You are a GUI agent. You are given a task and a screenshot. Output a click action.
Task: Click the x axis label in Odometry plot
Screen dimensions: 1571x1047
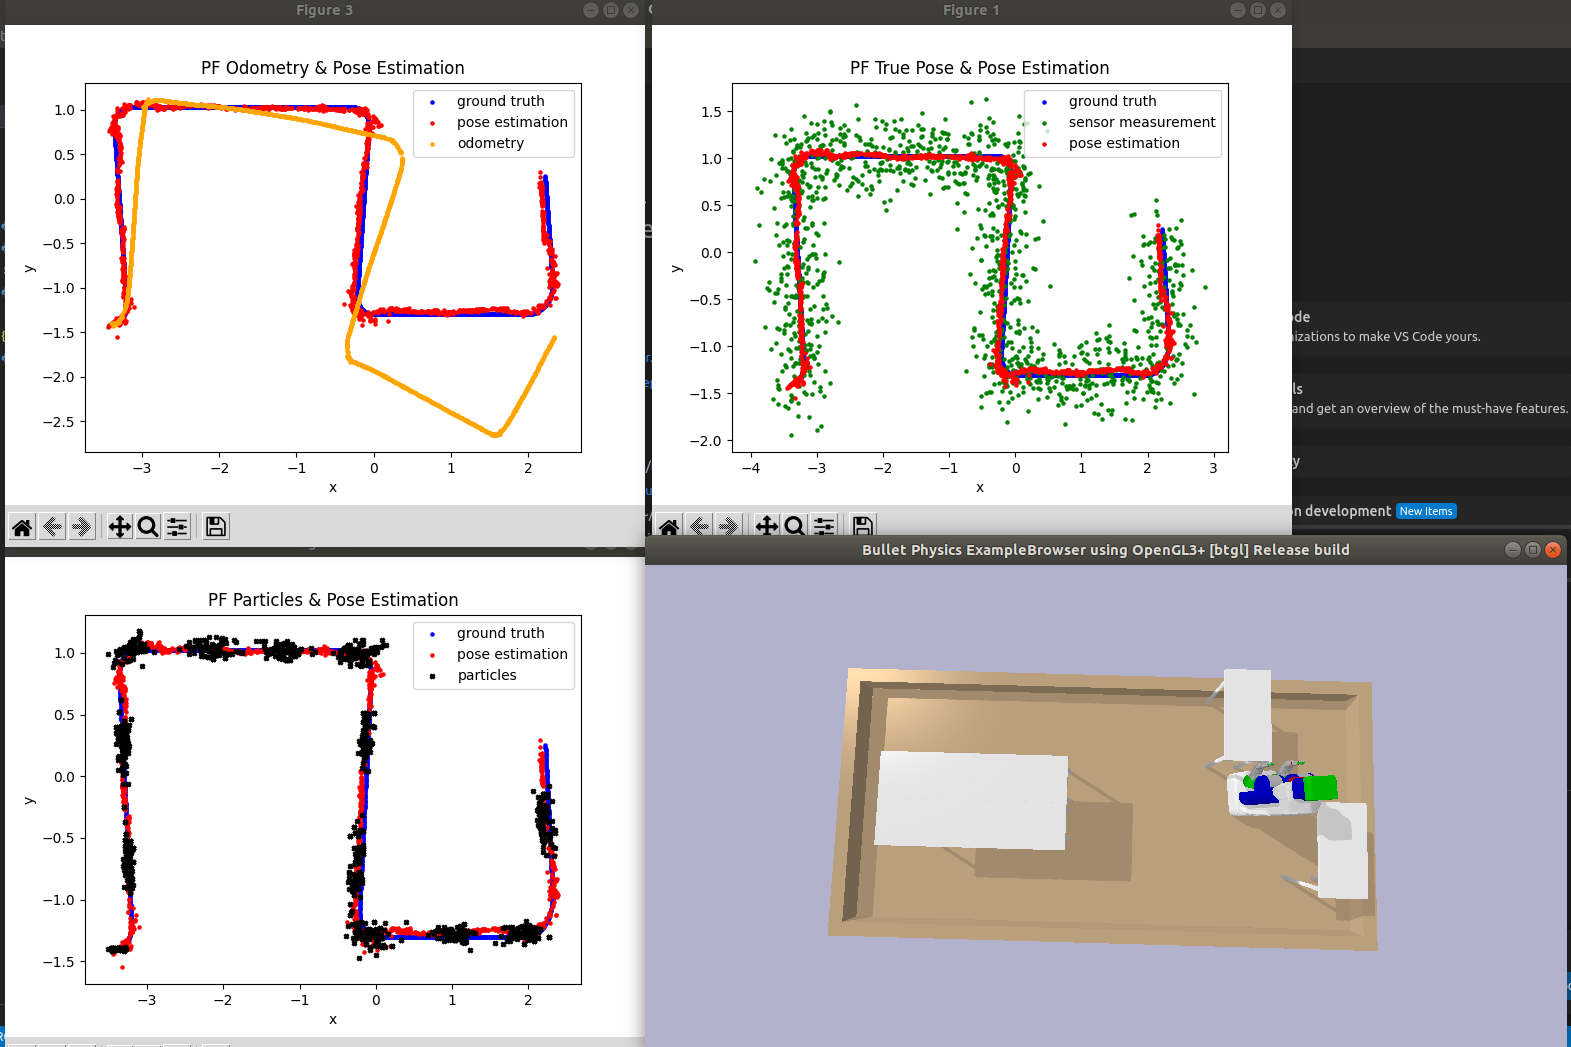point(333,488)
